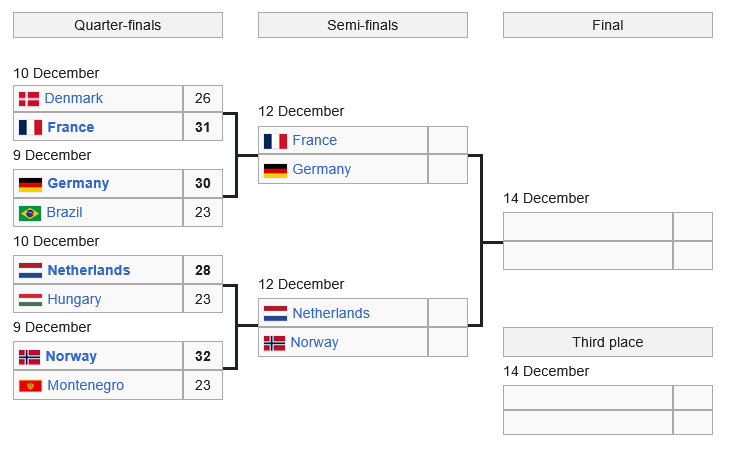Click the Germany flag in semi-finals

point(275,170)
